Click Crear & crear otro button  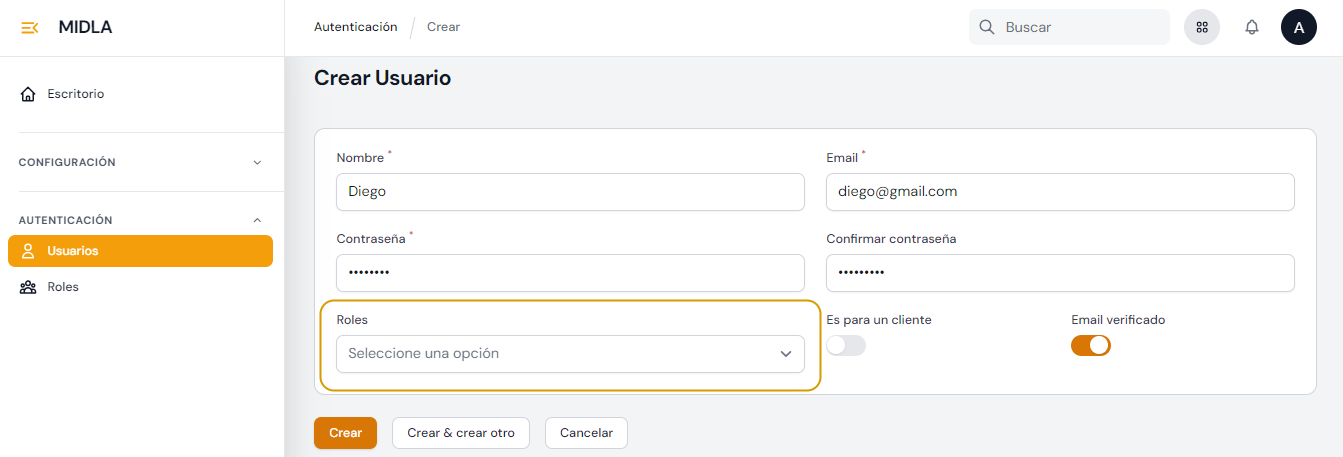[x=461, y=433]
